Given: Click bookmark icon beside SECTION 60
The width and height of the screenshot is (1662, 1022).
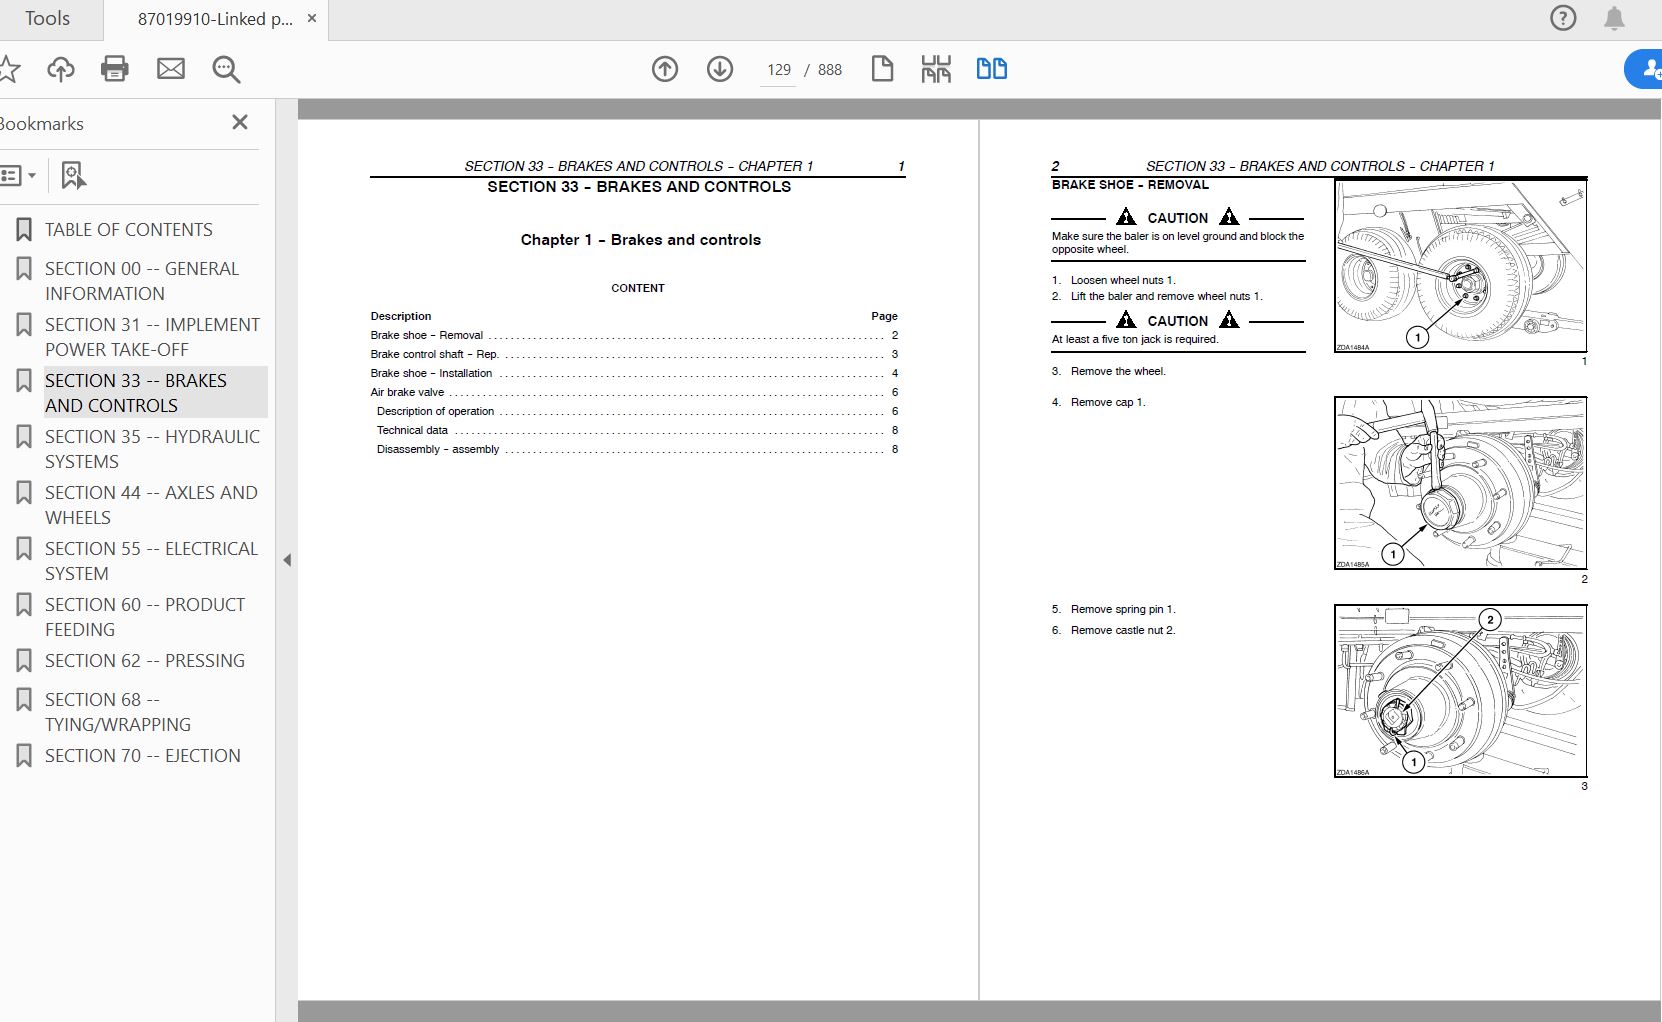Looking at the screenshot, I should [24, 605].
